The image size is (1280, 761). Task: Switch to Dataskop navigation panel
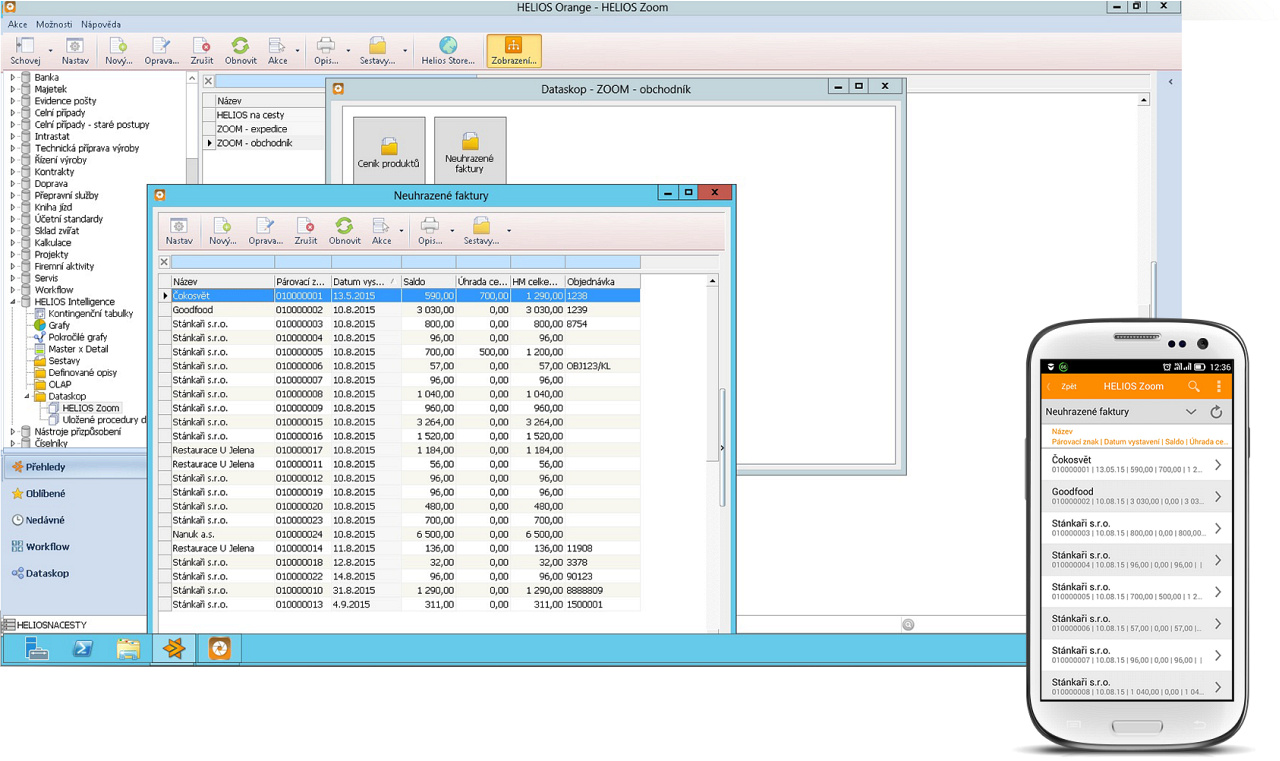point(75,574)
